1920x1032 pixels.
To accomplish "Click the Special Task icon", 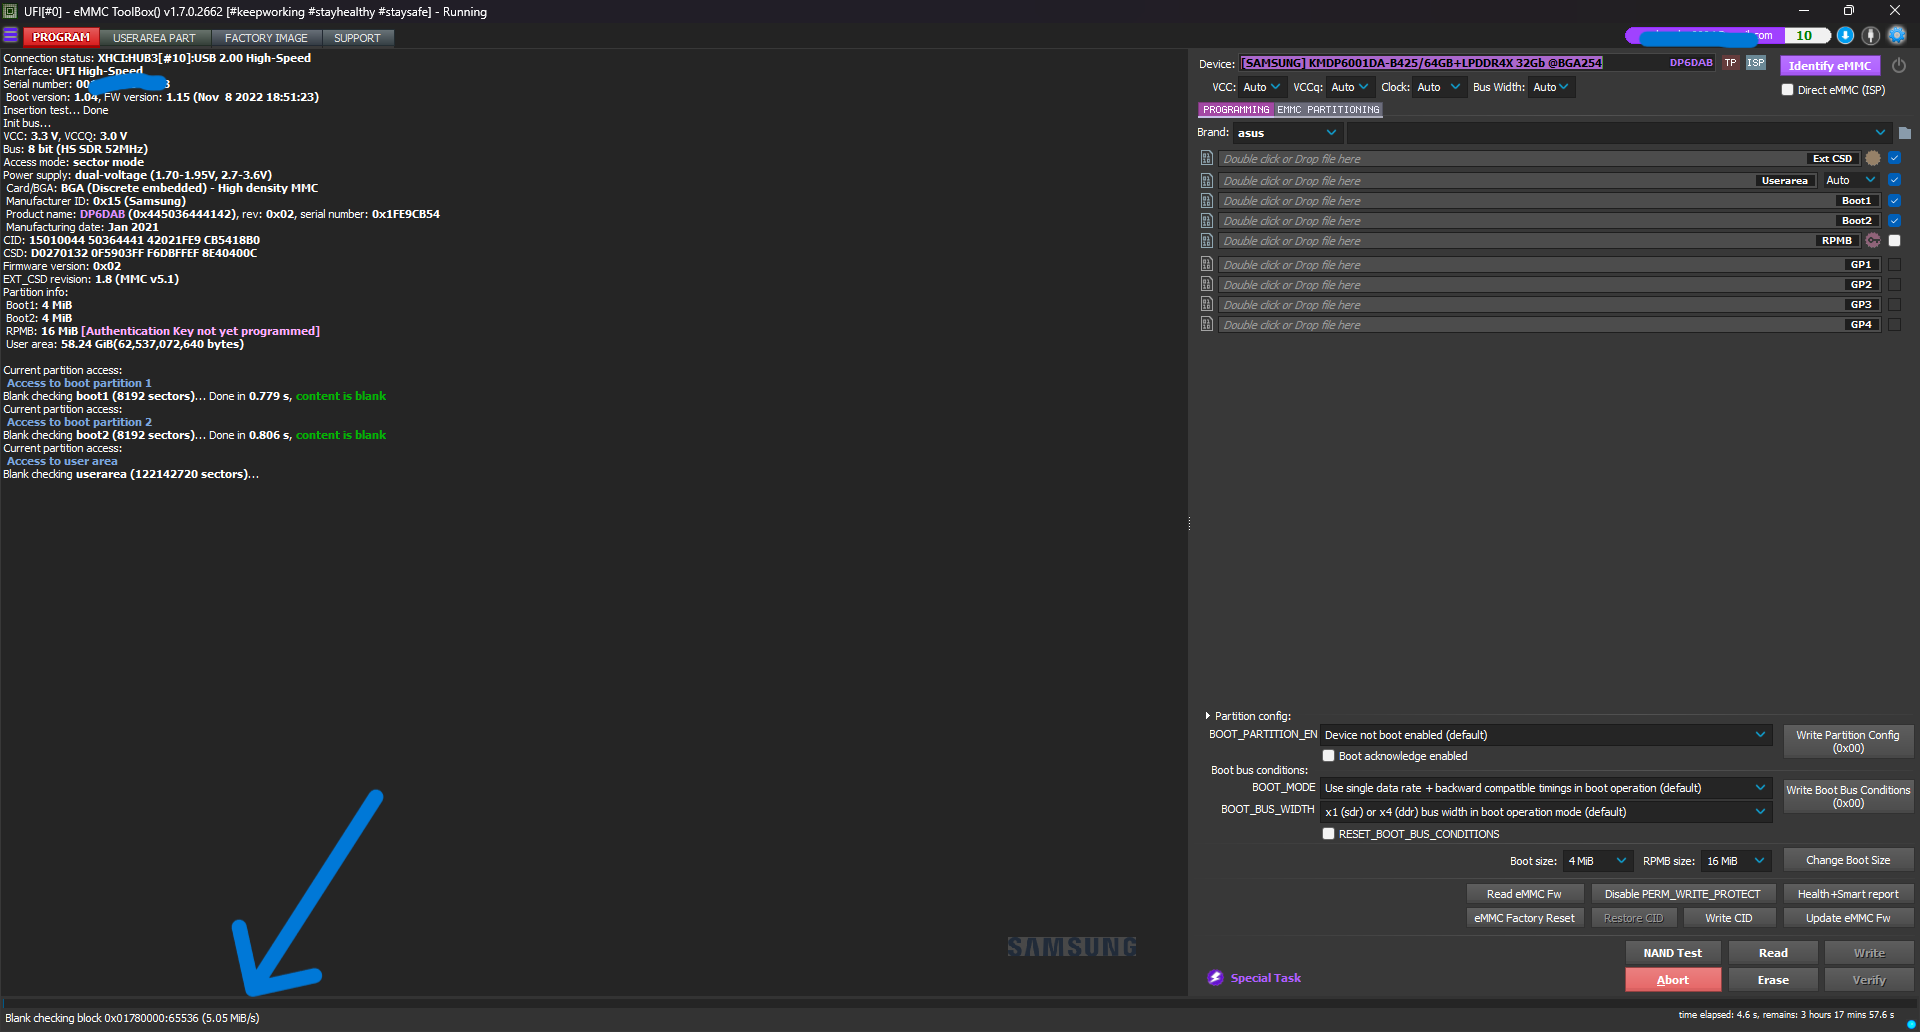I will [x=1215, y=978].
